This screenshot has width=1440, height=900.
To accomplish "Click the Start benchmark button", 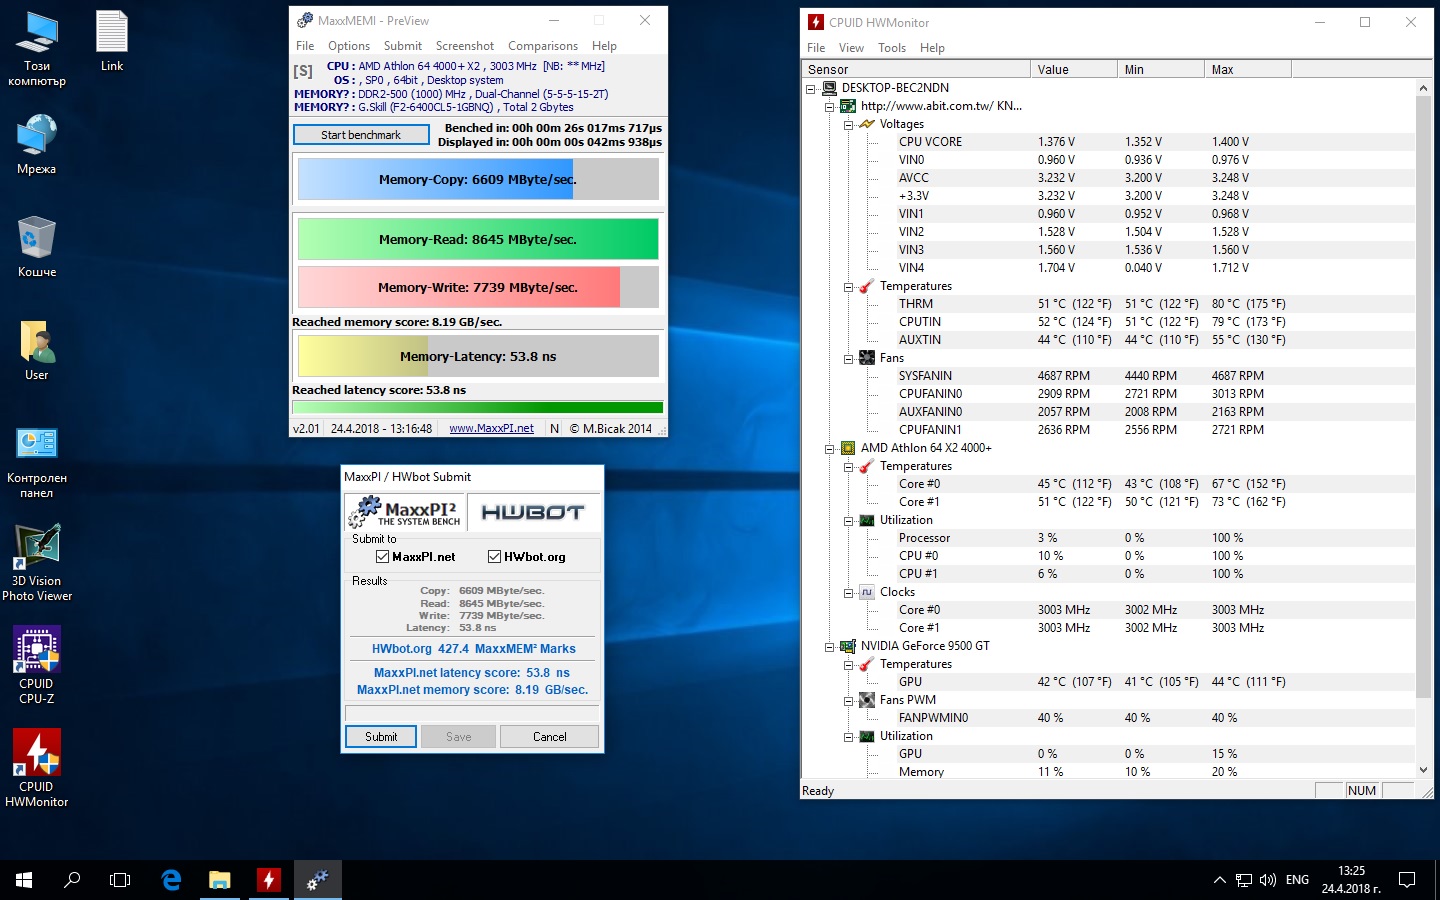I will tap(361, 134).
